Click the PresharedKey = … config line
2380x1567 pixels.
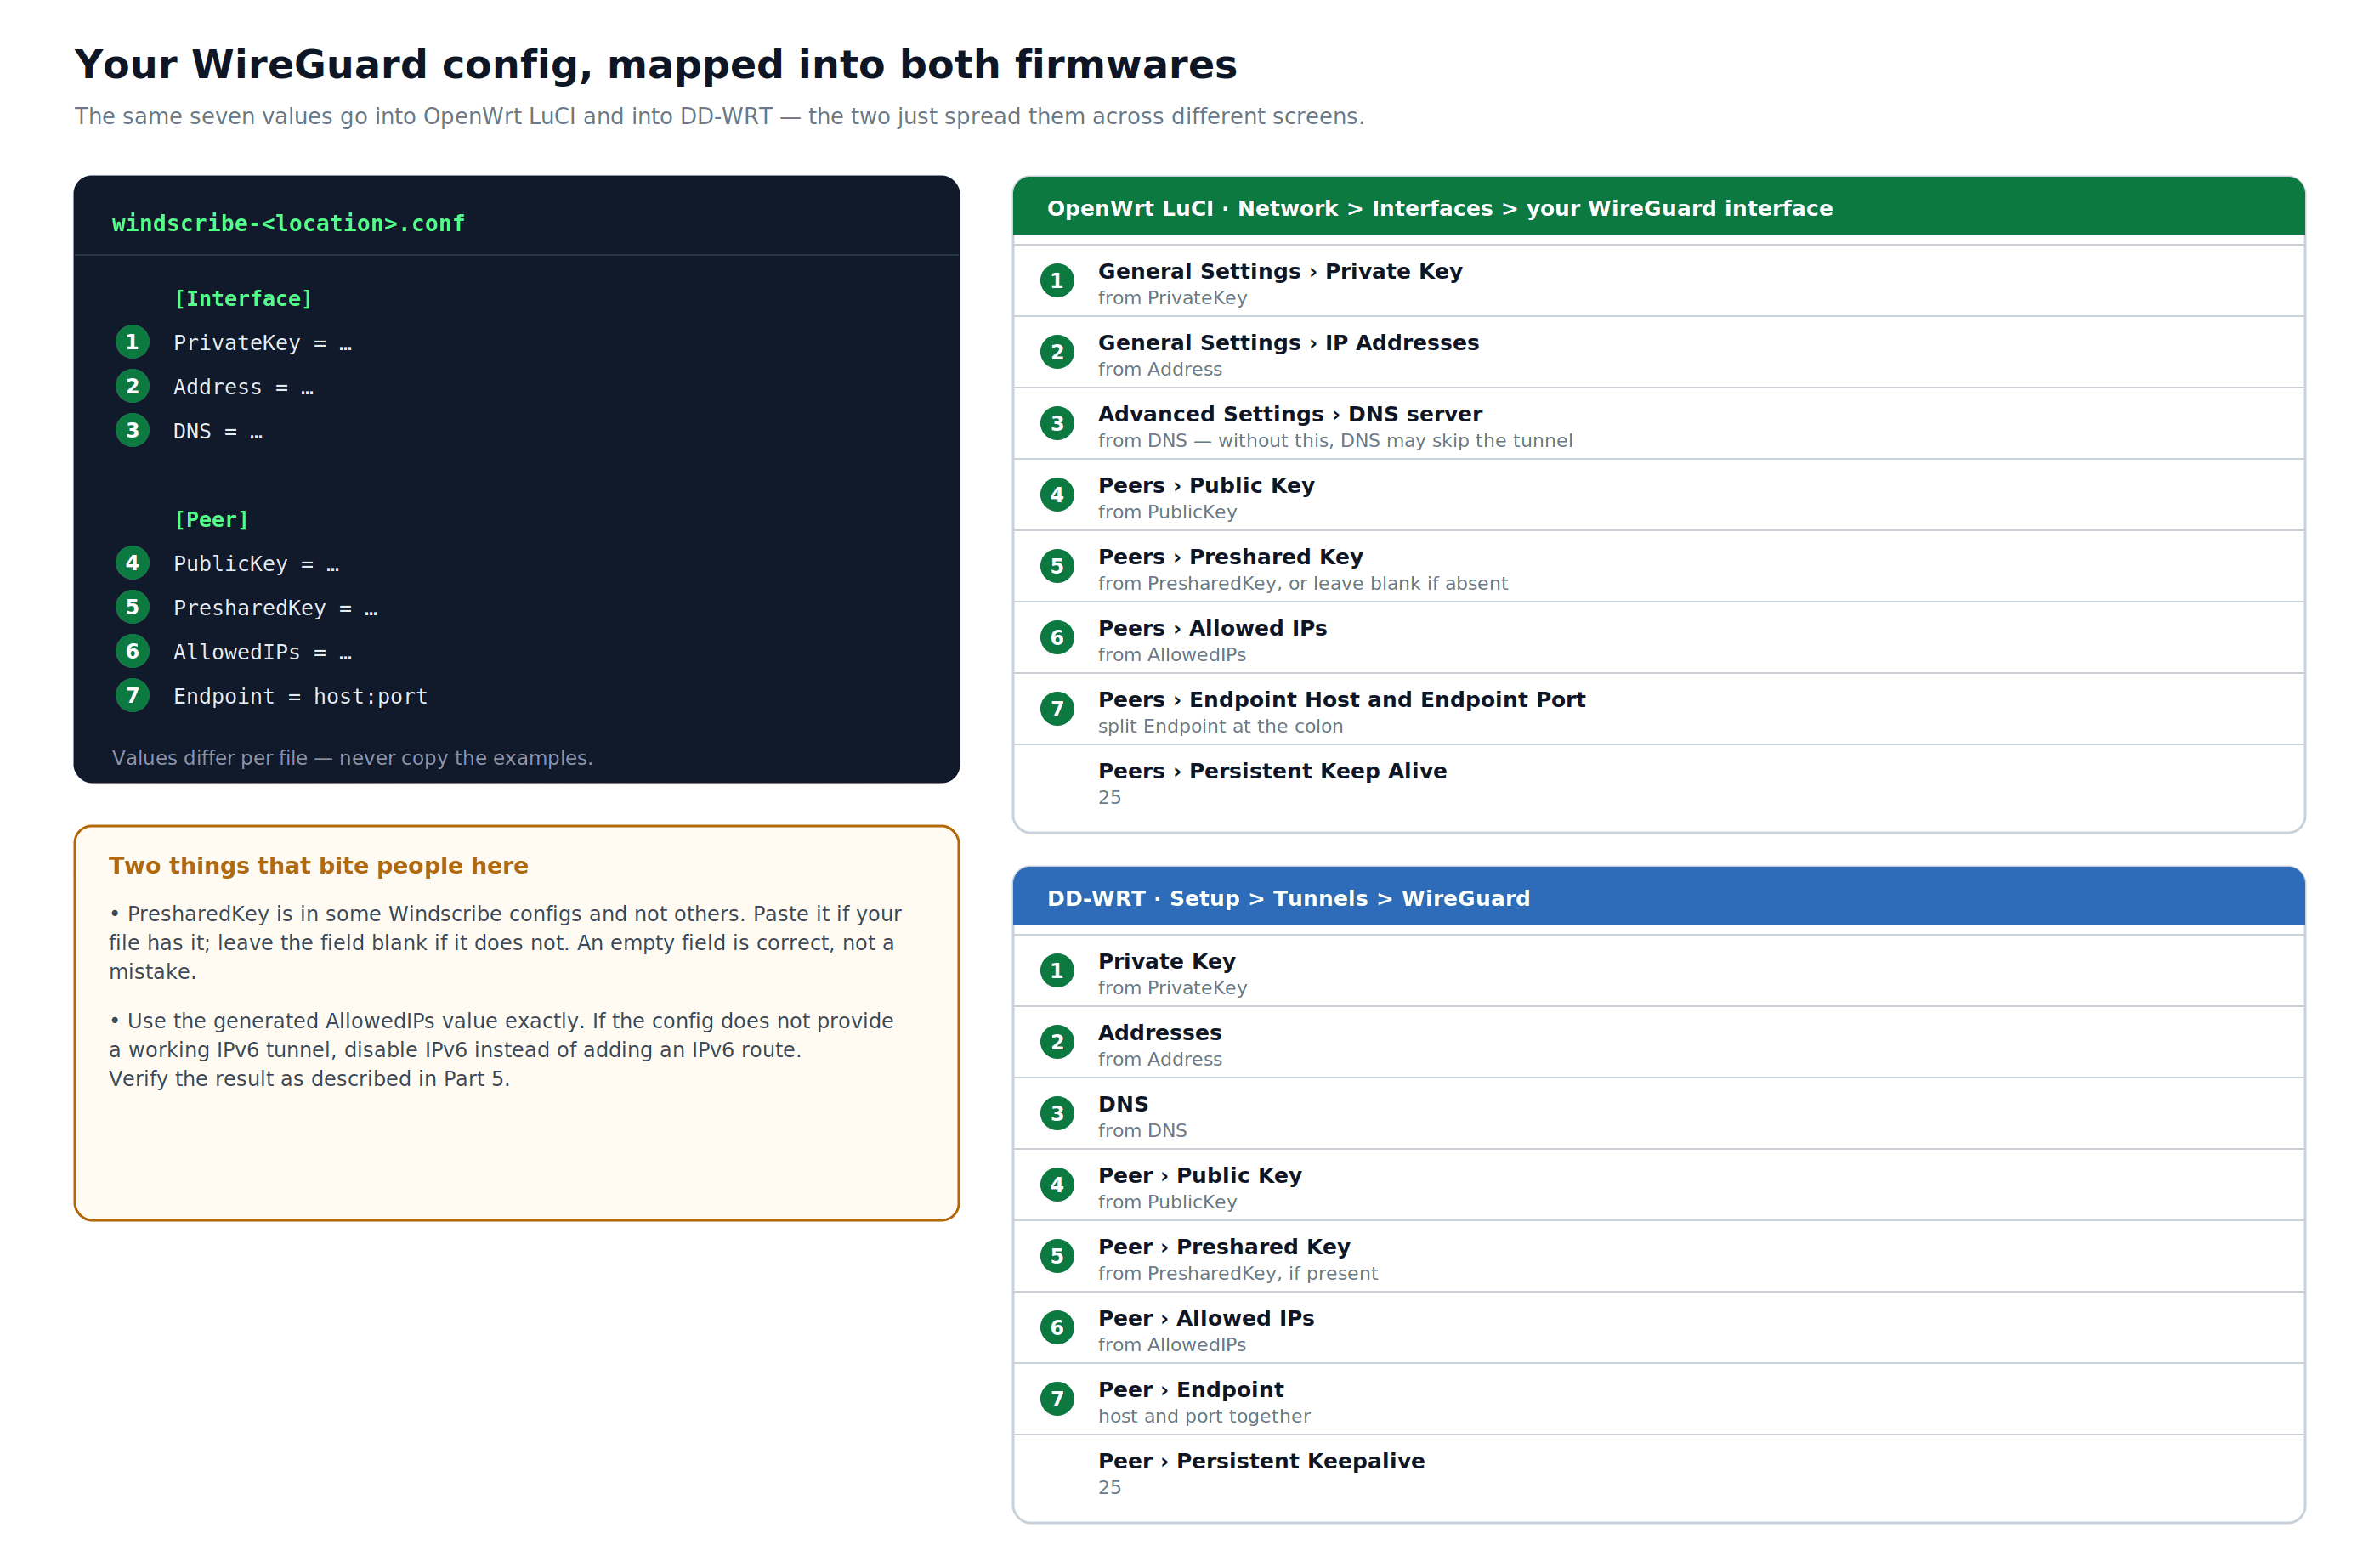(x=275, y=608)
